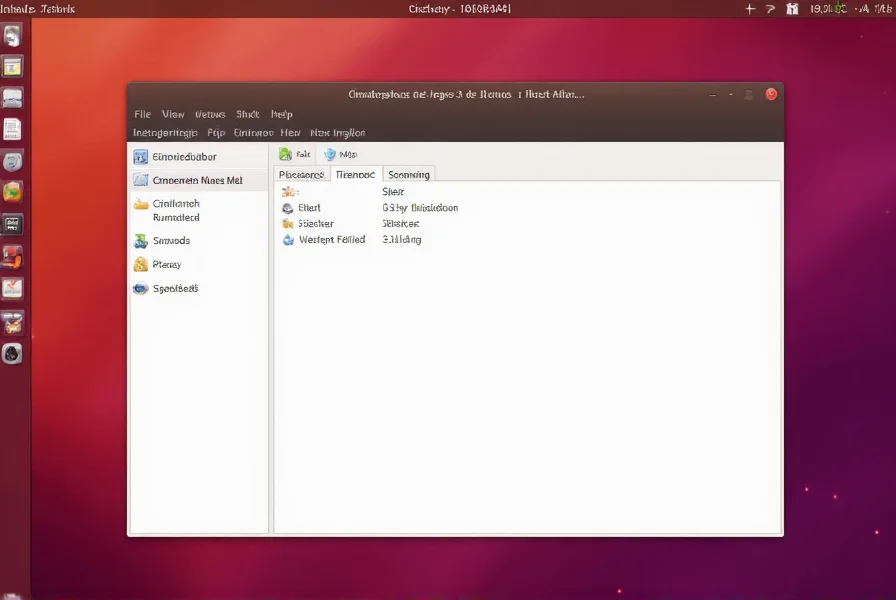Open the top launcher icon in Ubuntu dock
The width and height of the screenshot is (896, 600).
(12, 37)
